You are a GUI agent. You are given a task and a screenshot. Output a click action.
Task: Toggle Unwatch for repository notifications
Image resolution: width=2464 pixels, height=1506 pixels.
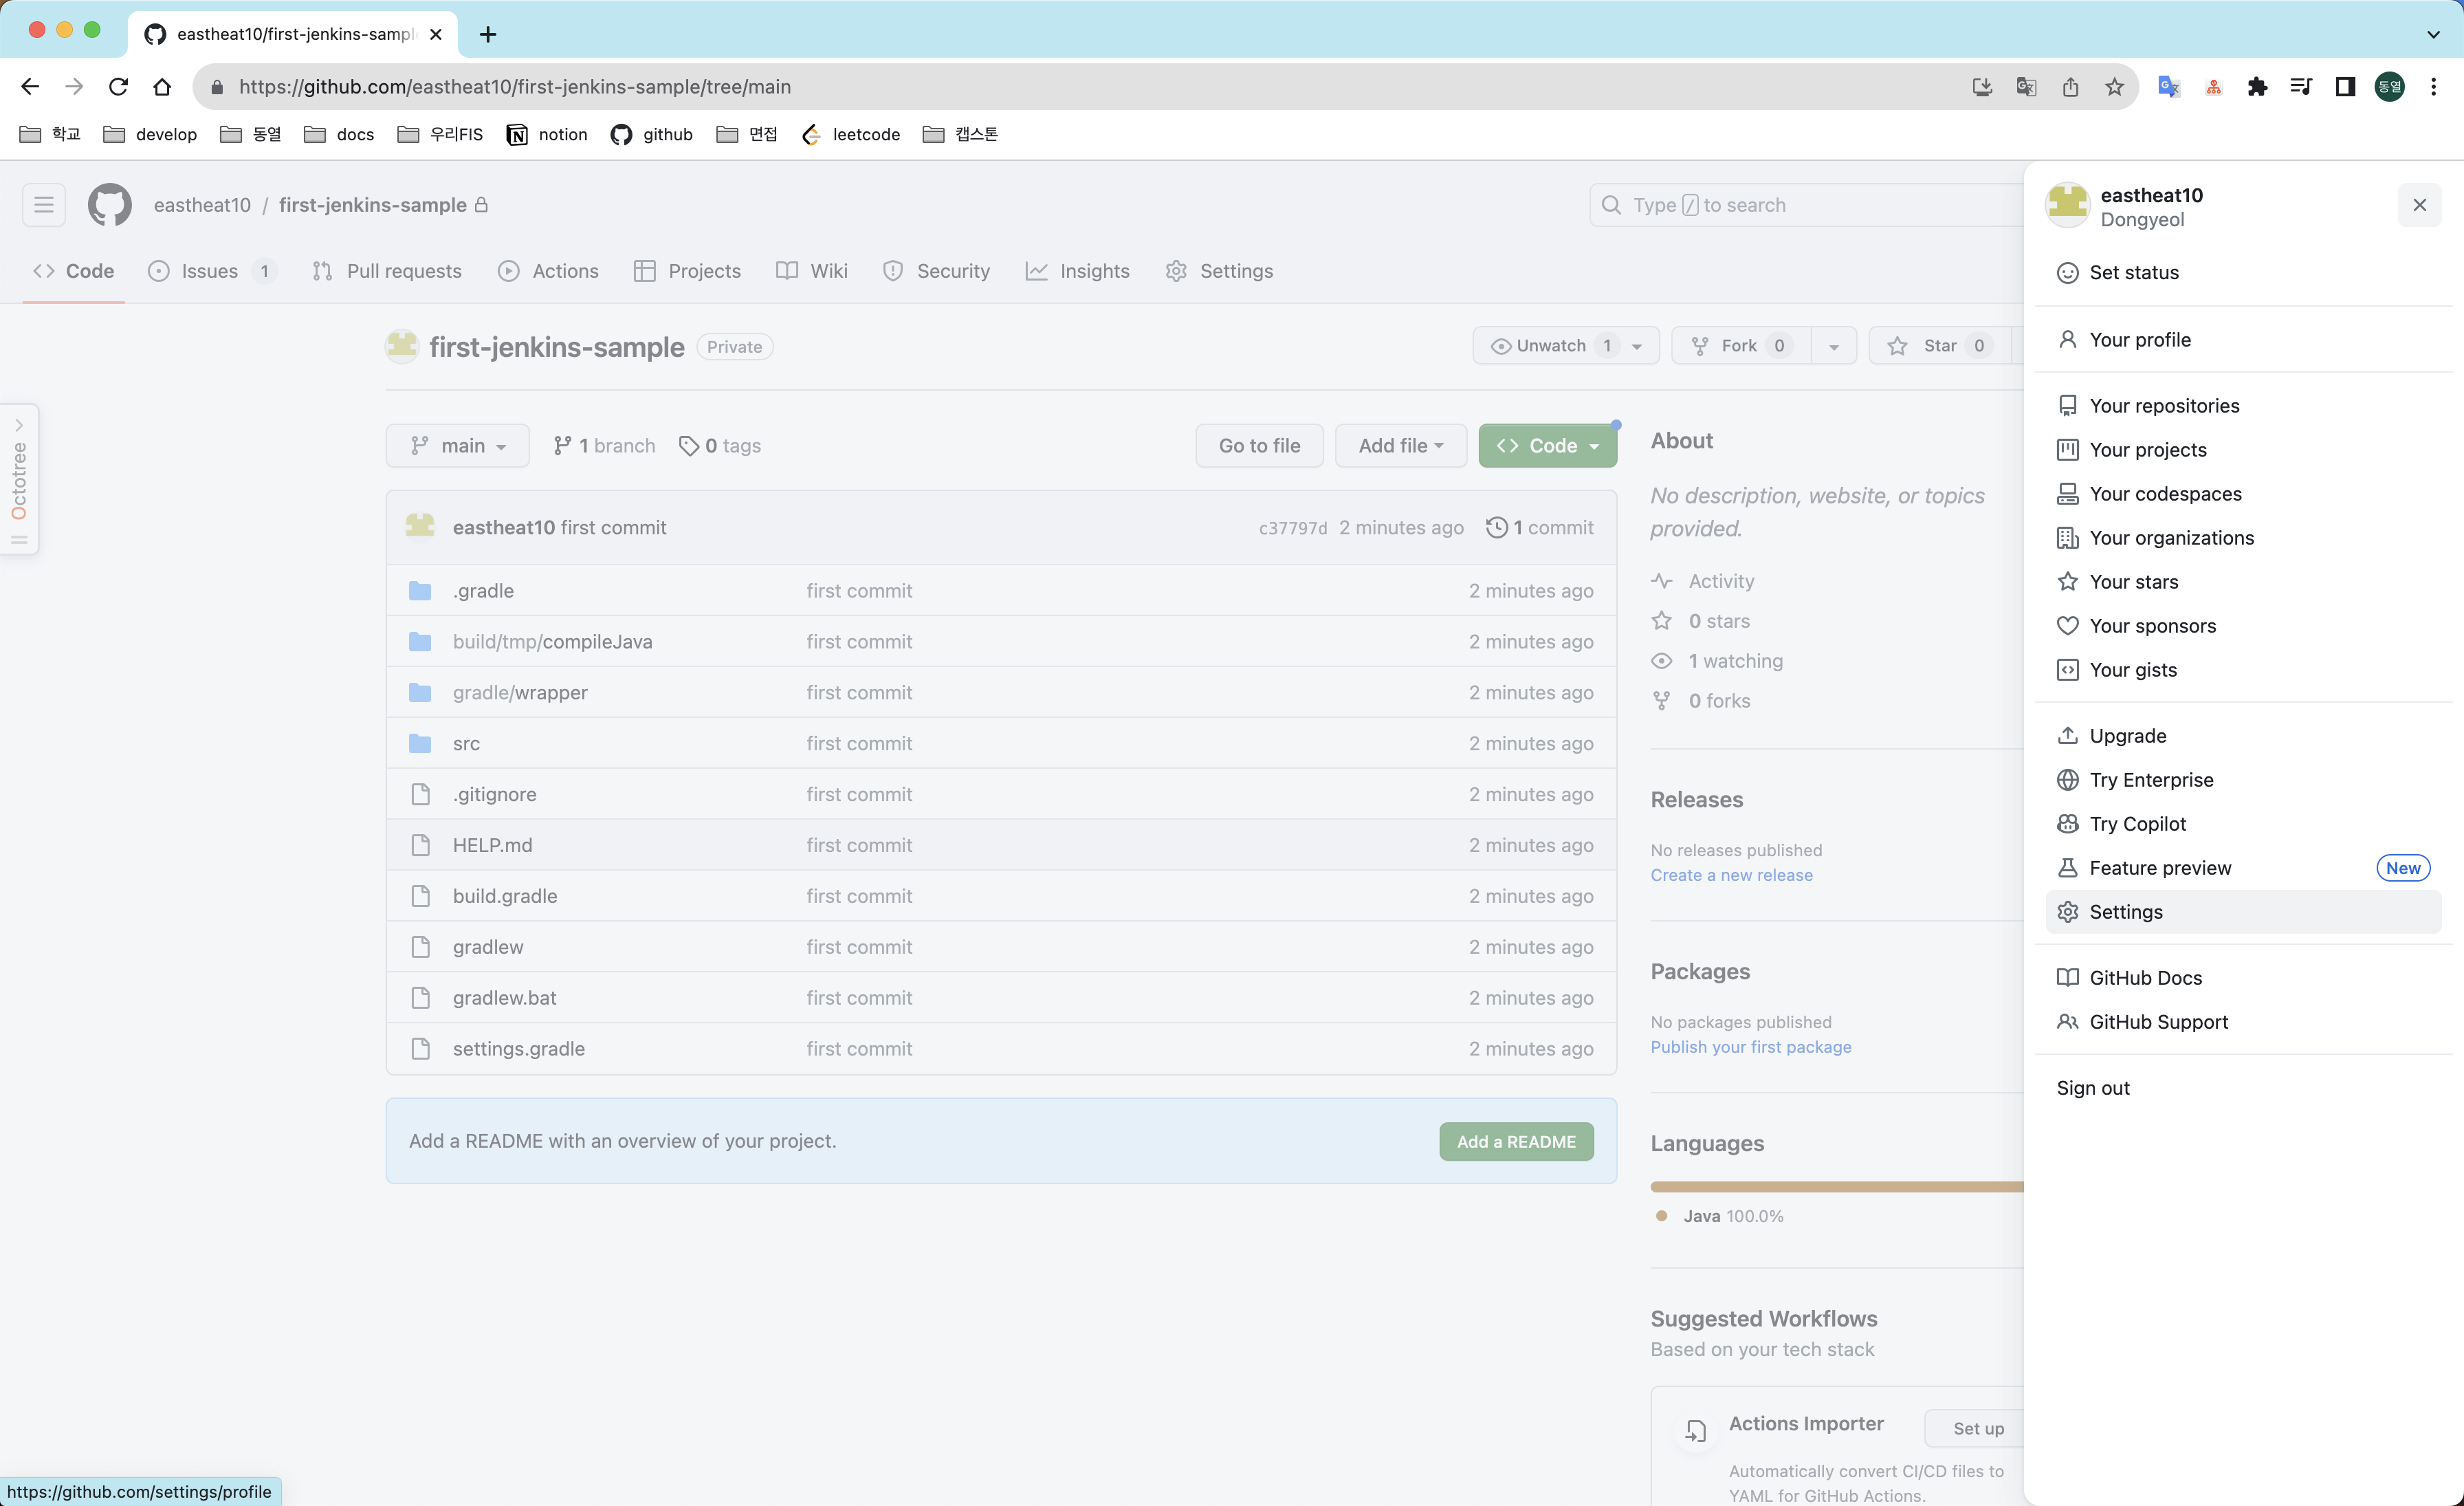pyautogui.click(x=1550, y=346)
